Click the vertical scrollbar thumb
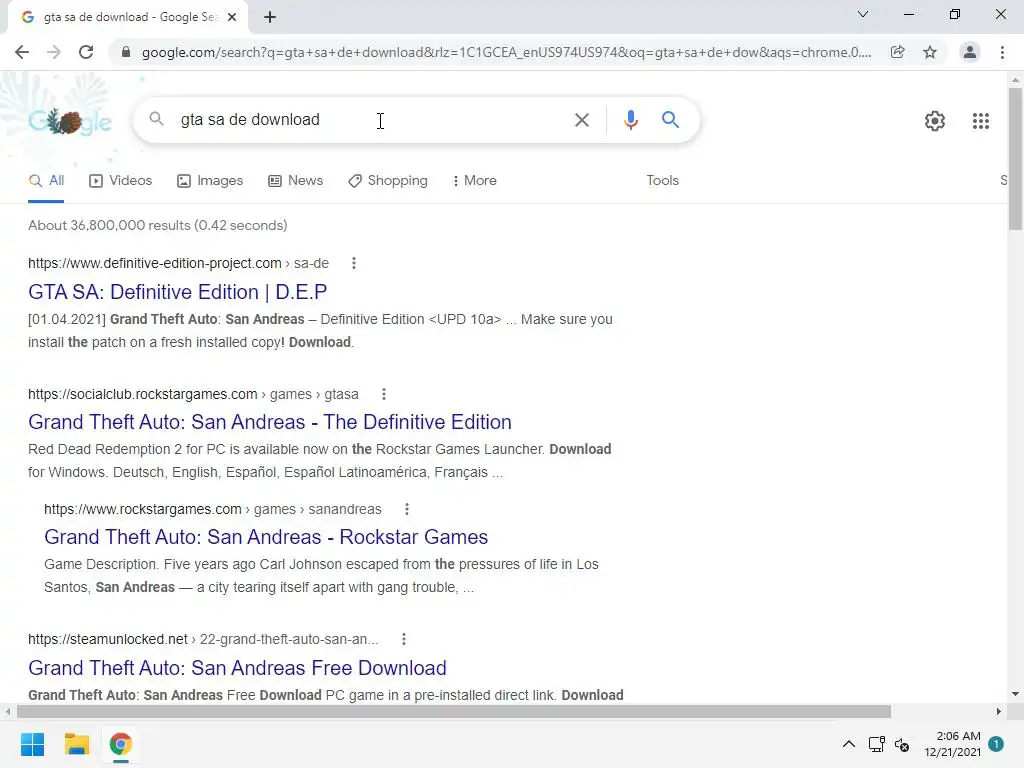 1015,158
